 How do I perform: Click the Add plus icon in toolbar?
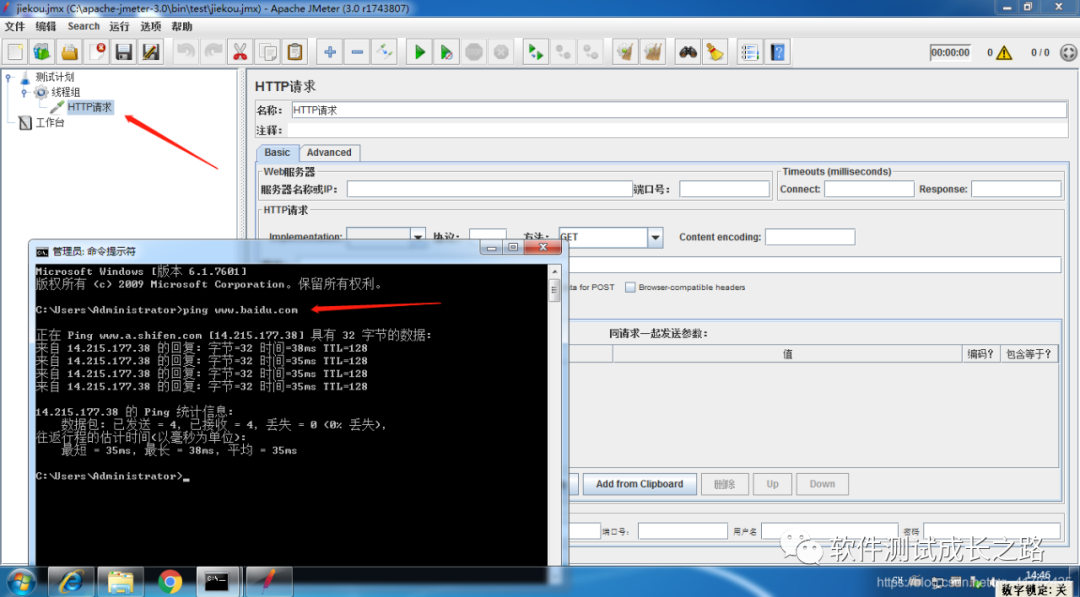pyautogui.click(x=330, y=52)
